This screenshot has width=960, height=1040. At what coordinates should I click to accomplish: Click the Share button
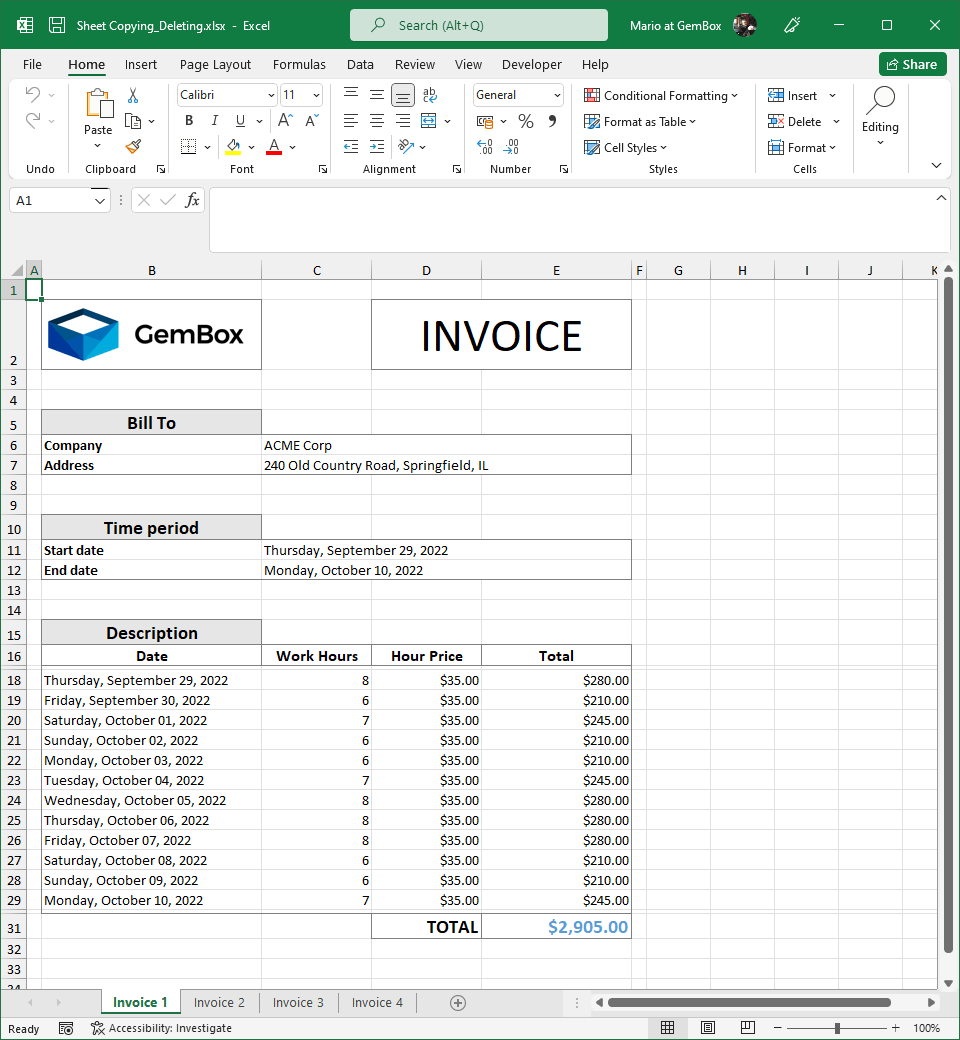(912, 64)
